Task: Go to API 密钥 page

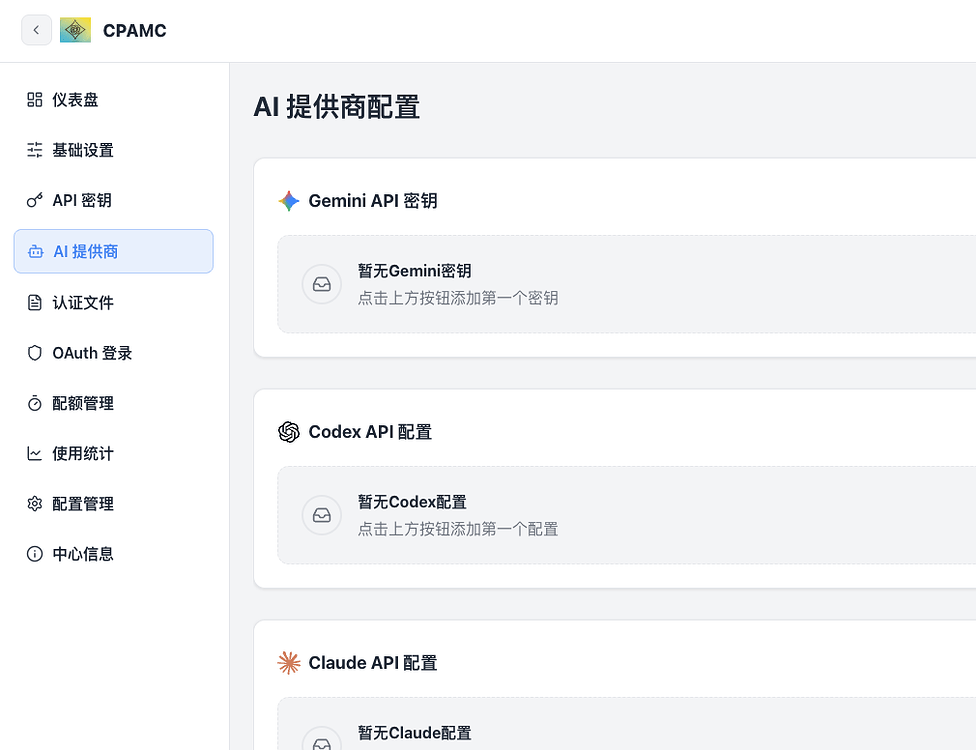Action: coord(113,200)
